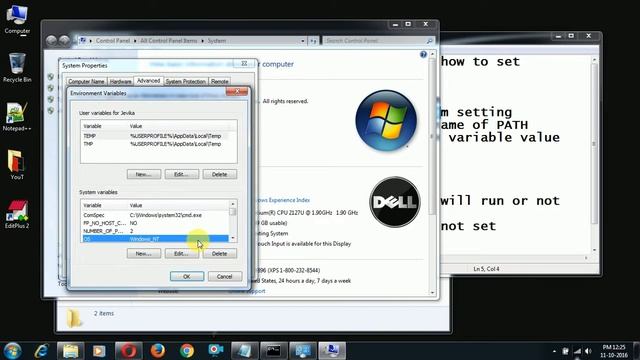This screenshot has width=640, height=360.
Task: Click Edit under System variables
Action: [182, 253]
